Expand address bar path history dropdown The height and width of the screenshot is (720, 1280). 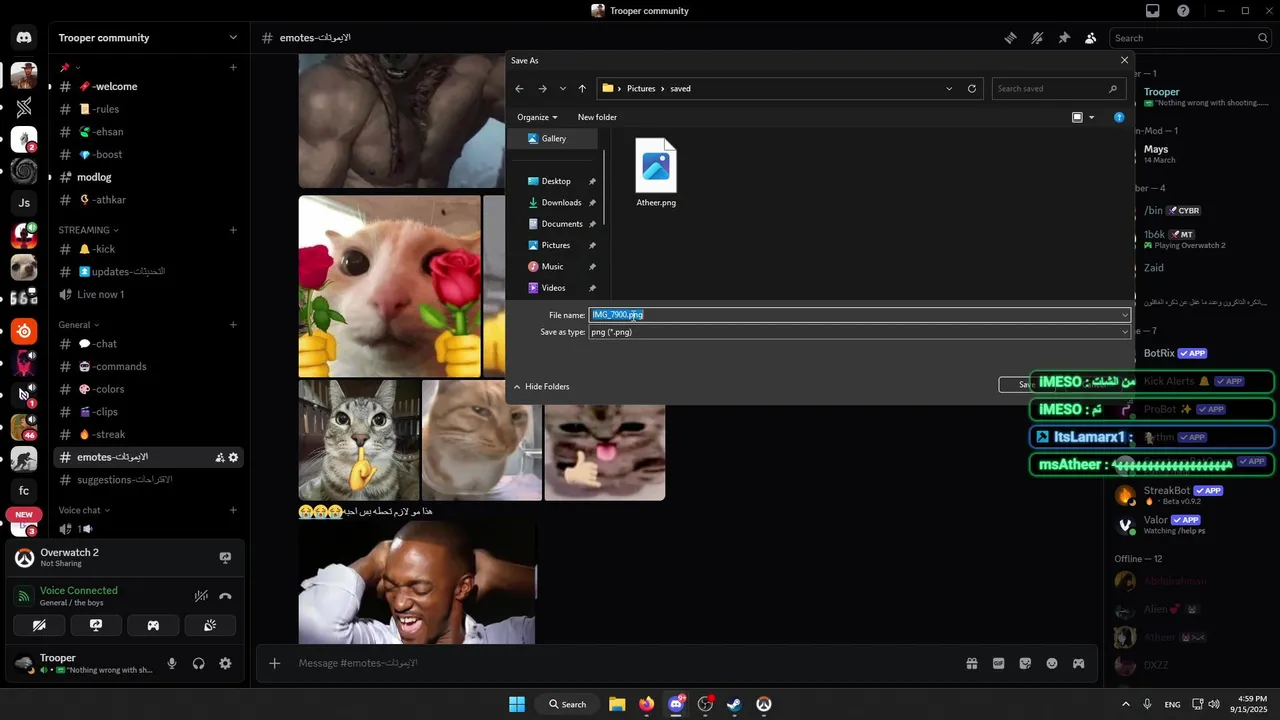pos(949,88)
